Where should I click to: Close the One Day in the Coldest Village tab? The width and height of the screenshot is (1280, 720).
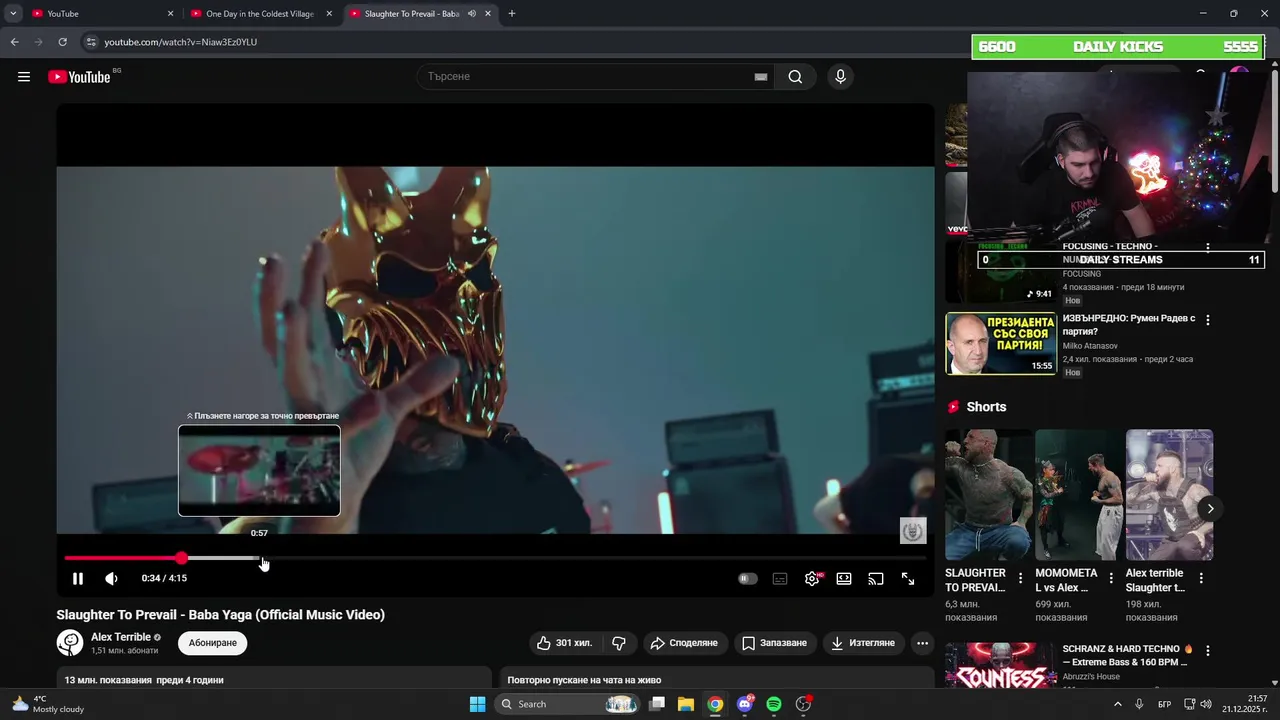(329, 14)
